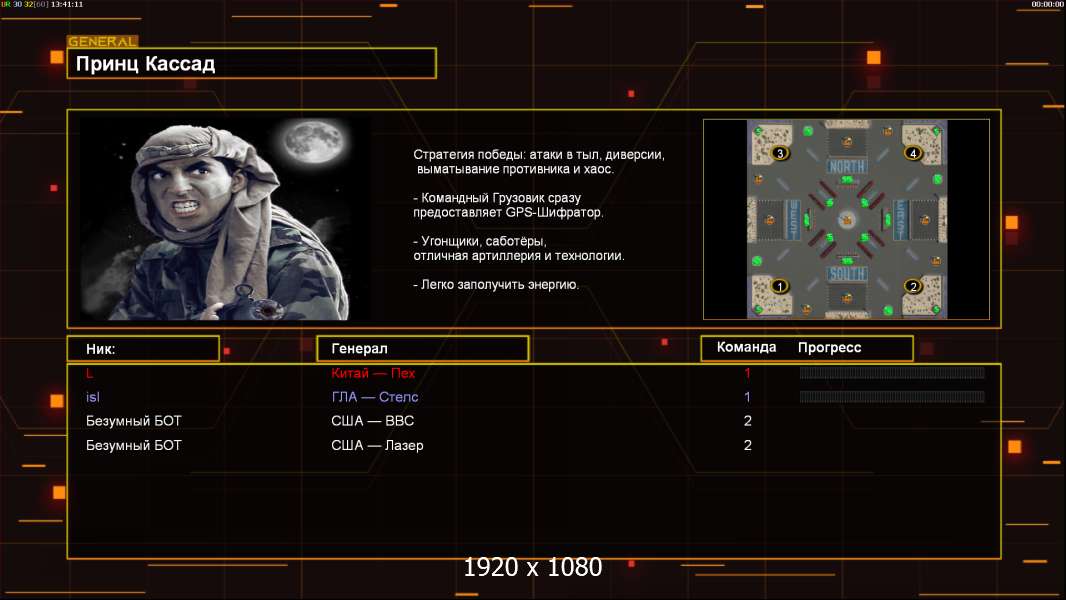The width and height of the screenshot is (1066, 600).
Task: Click the NORTH label on the map preview
Action: click(847, 166)
